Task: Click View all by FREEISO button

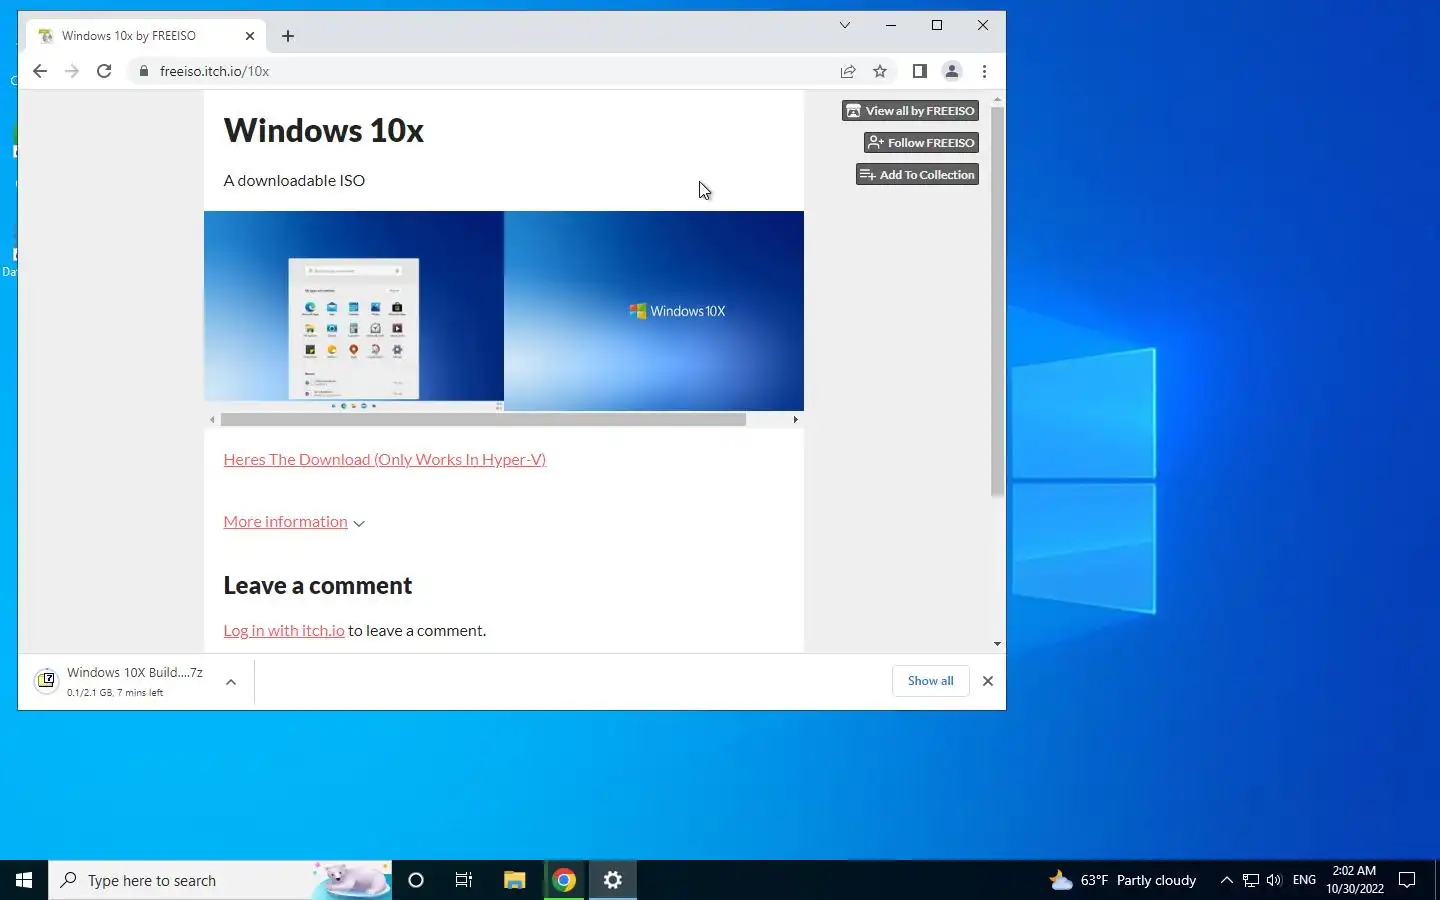Action: 910,111
